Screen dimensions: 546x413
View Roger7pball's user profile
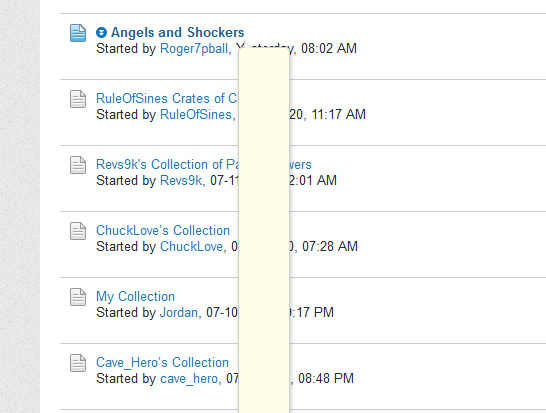[x=194, y=48]
